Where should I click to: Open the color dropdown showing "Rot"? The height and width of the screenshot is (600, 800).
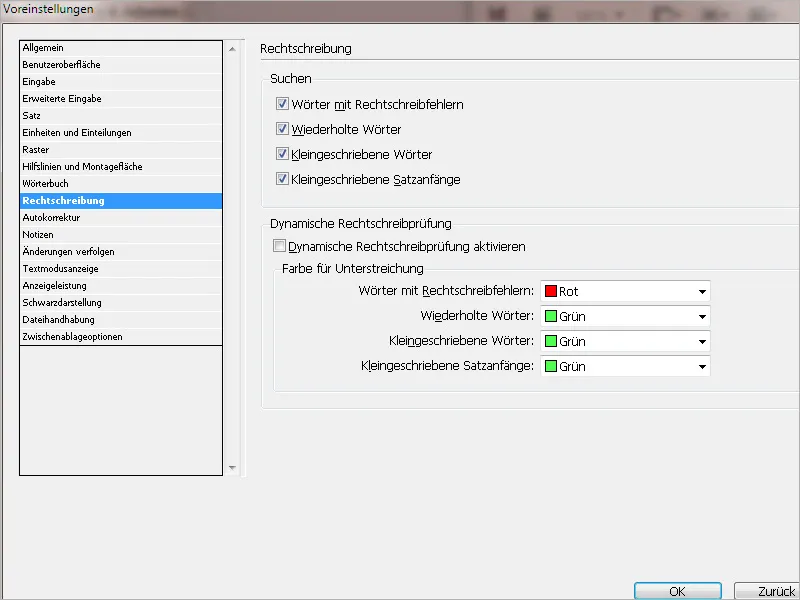[700, 291]
